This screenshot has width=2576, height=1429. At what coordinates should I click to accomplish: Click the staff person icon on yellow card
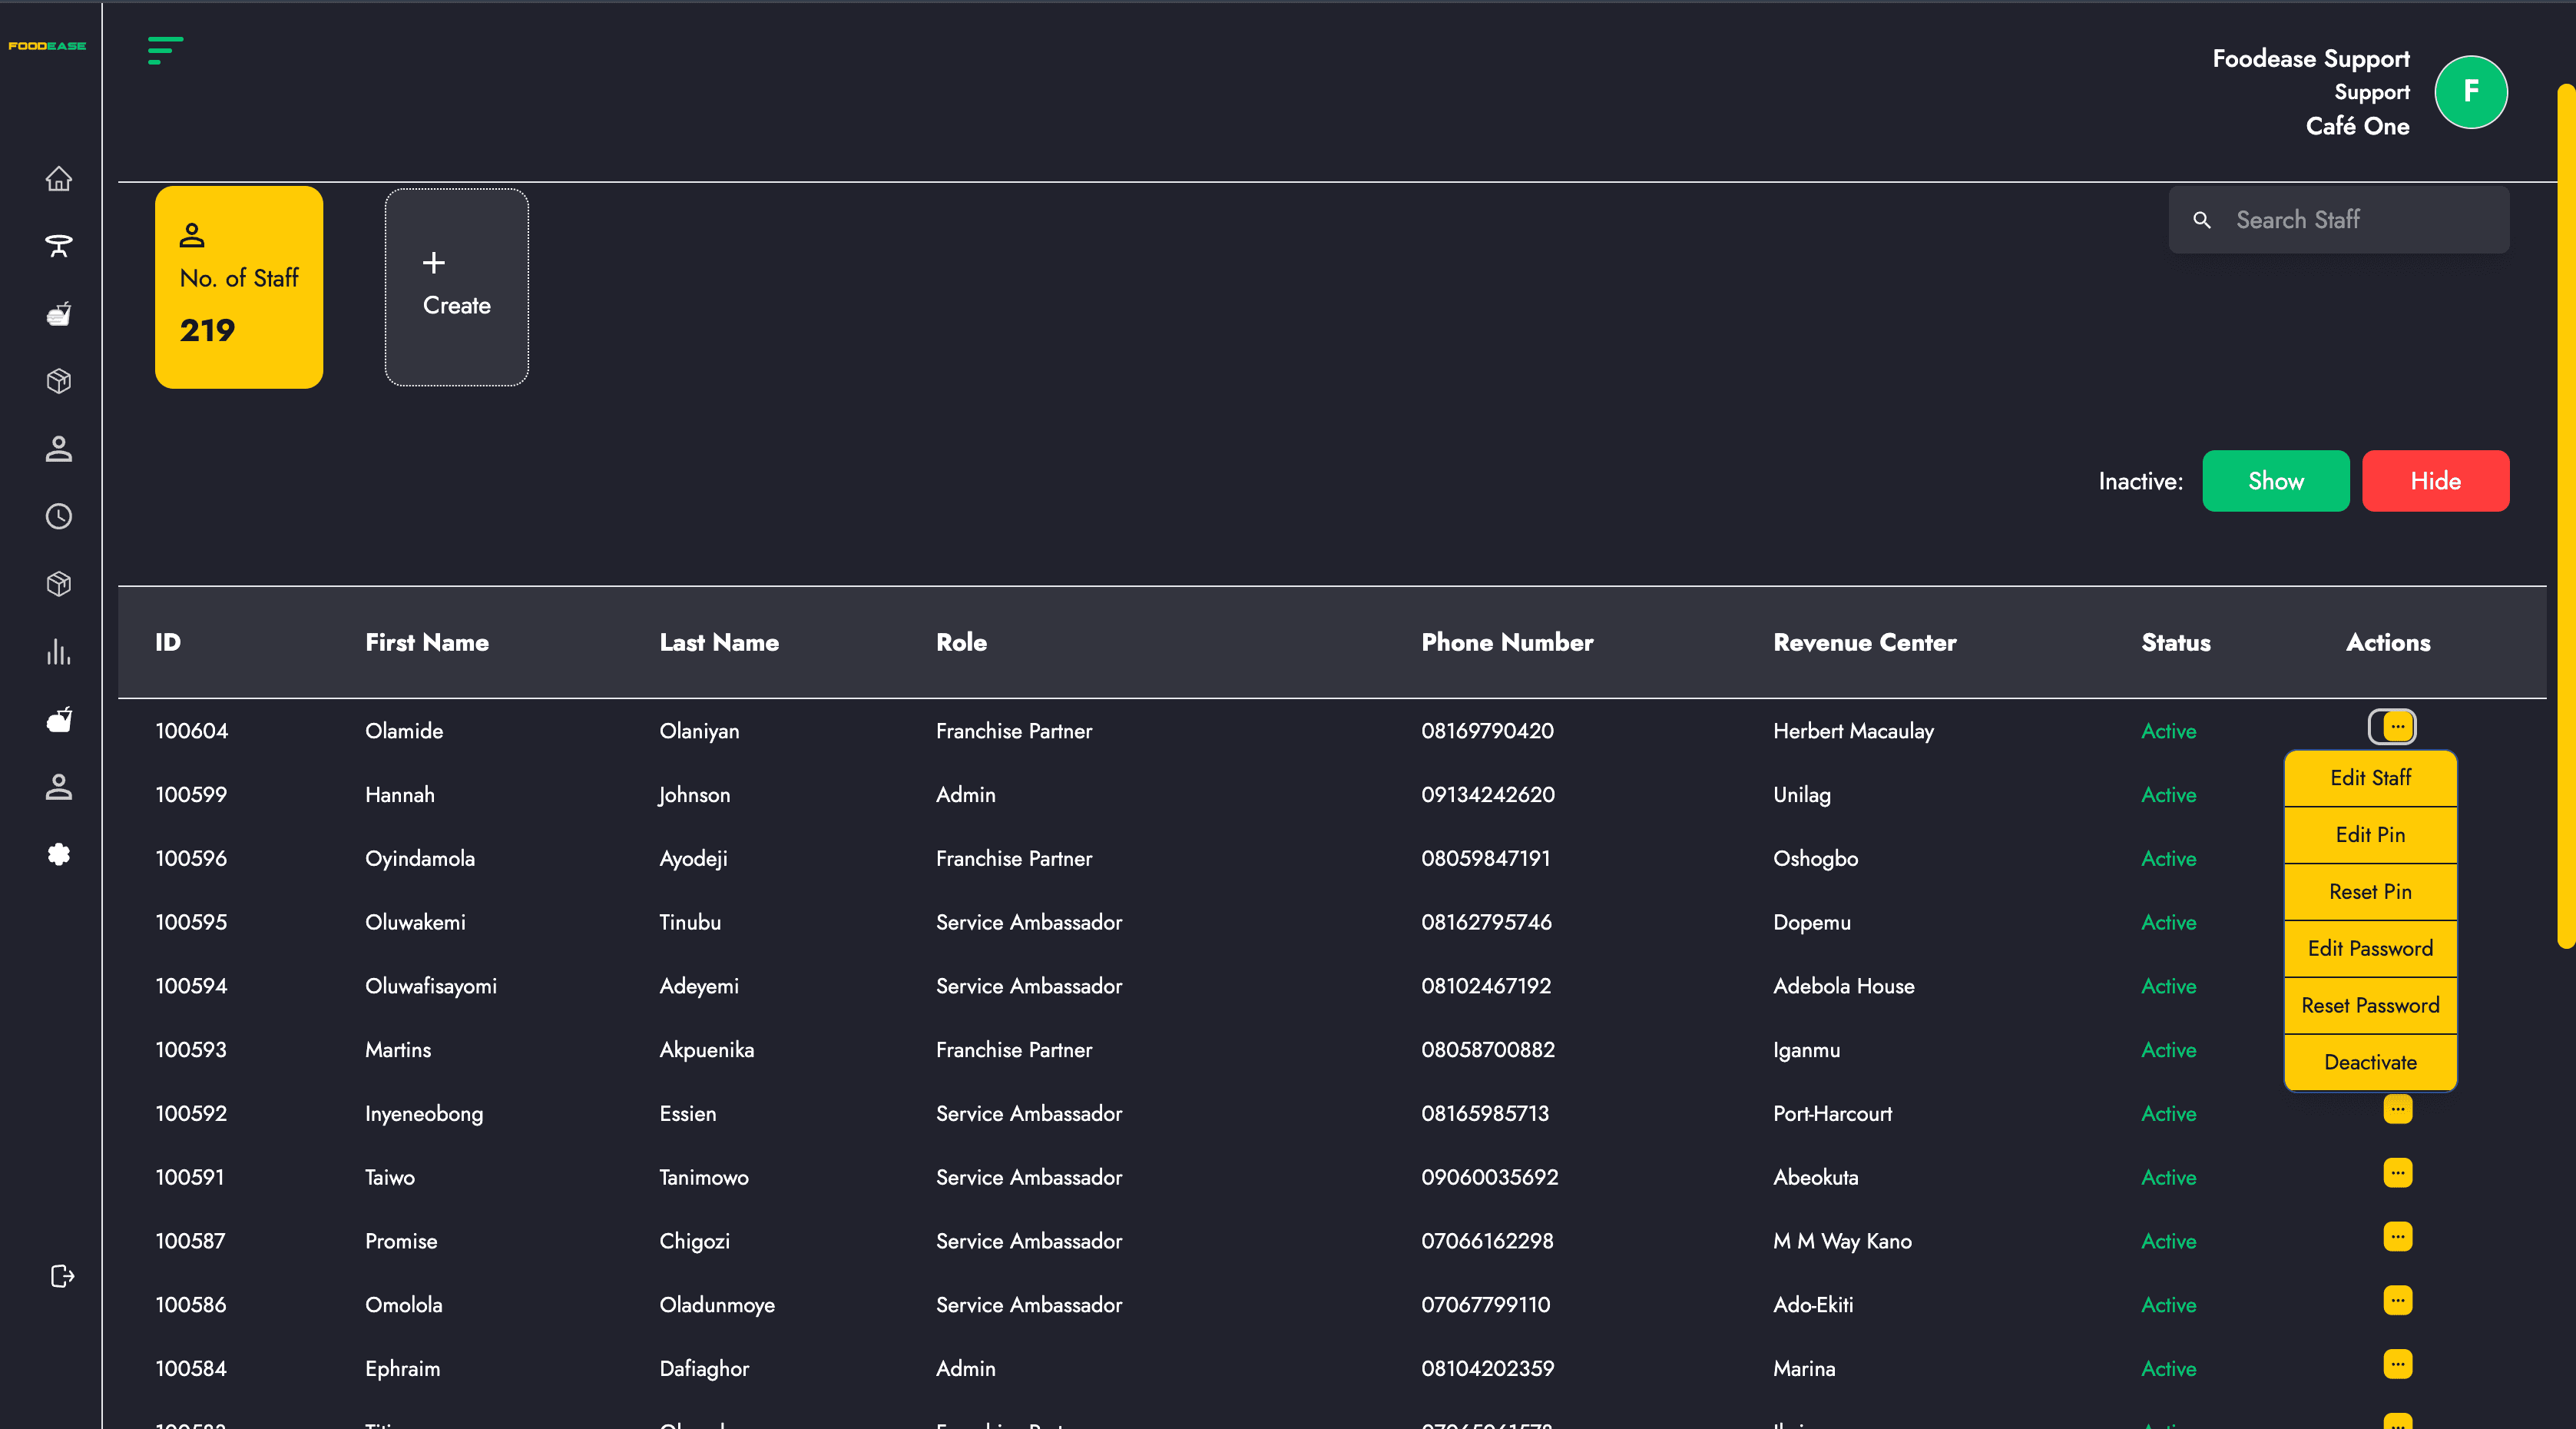click(192, 236)
